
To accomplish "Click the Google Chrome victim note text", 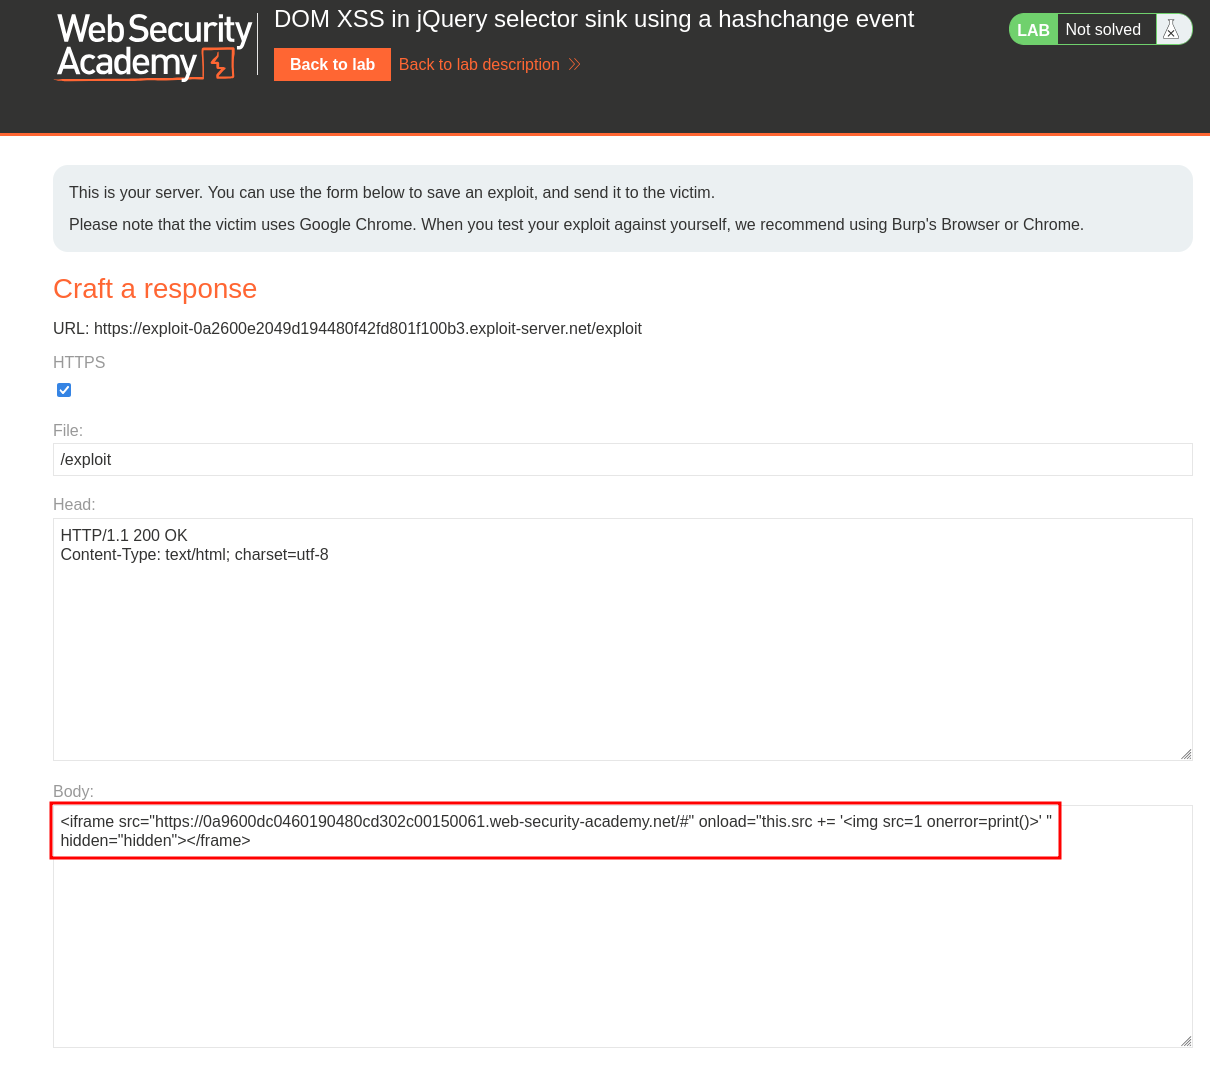I will coord(576,224).
